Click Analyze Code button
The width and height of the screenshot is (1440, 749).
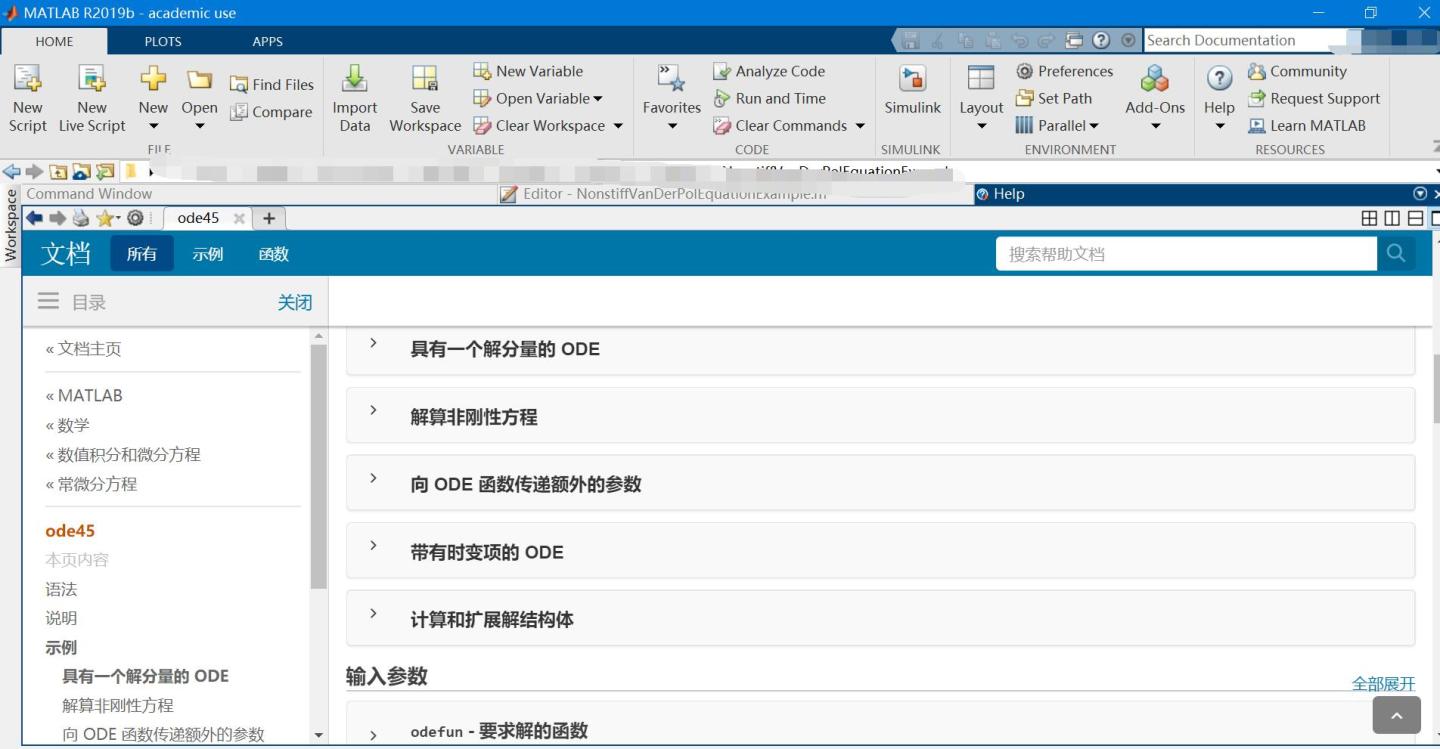click(769, 71)
